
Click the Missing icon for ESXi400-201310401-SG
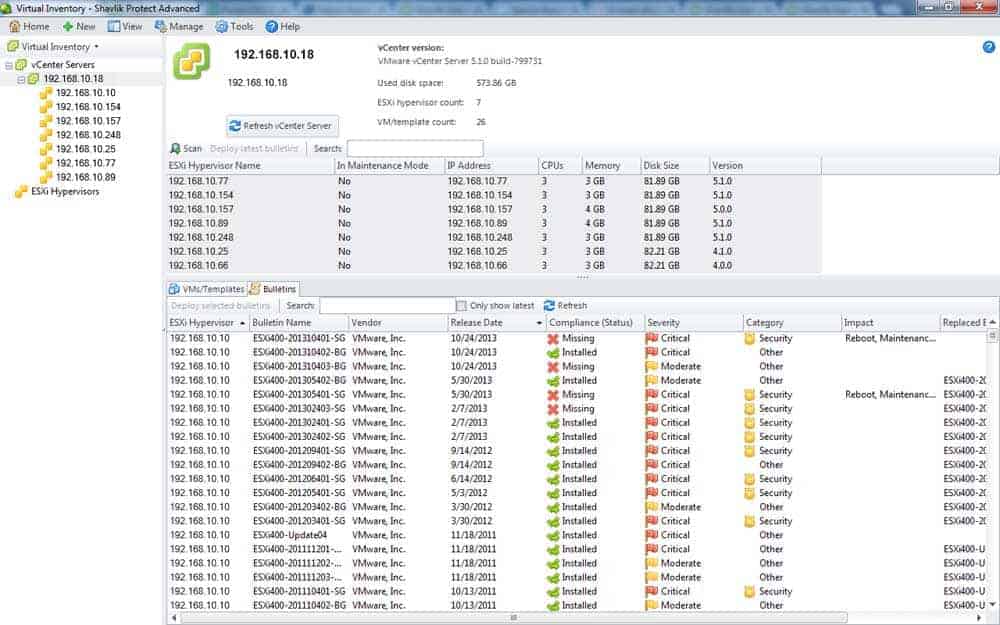(x=553, y=339)
